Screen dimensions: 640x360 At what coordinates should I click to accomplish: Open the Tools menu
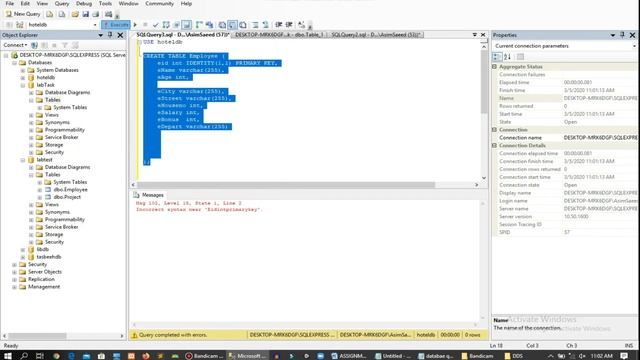point(105,4)
